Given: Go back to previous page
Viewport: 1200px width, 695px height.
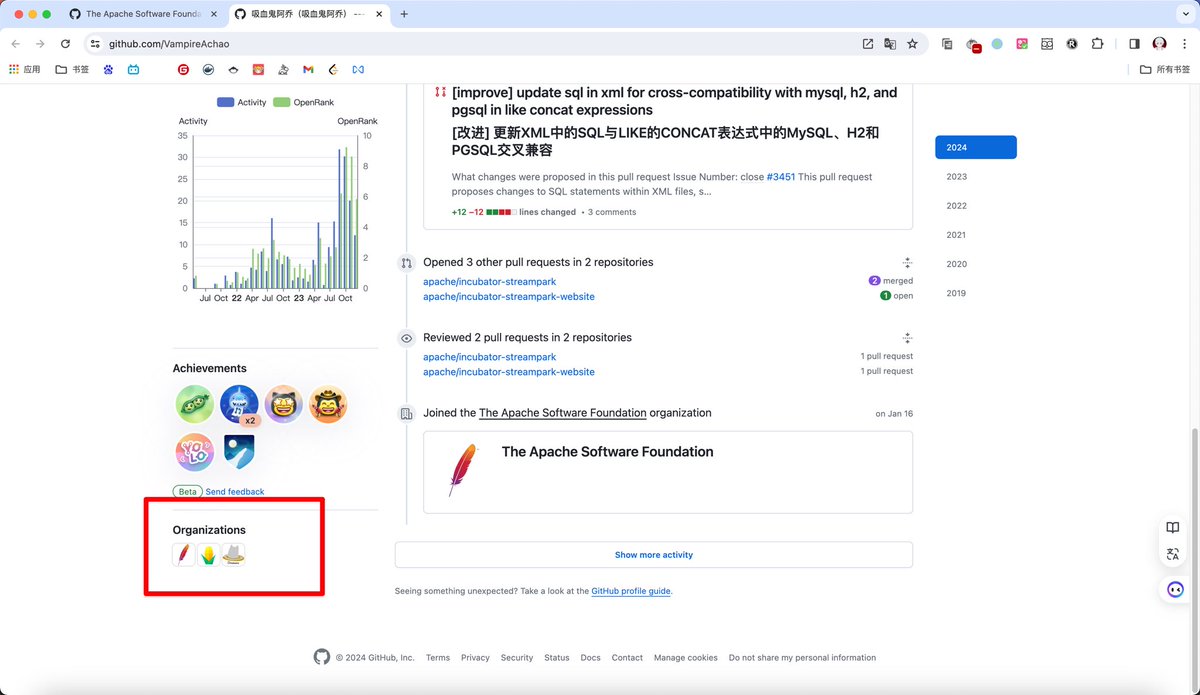Looking at the screenshot, I should [15, 44].
